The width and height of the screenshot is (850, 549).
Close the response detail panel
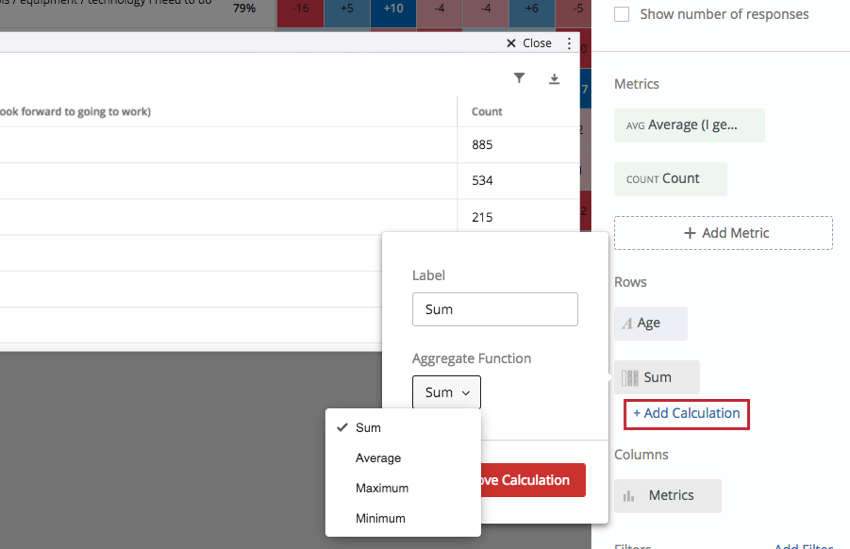tap(529, 43)
